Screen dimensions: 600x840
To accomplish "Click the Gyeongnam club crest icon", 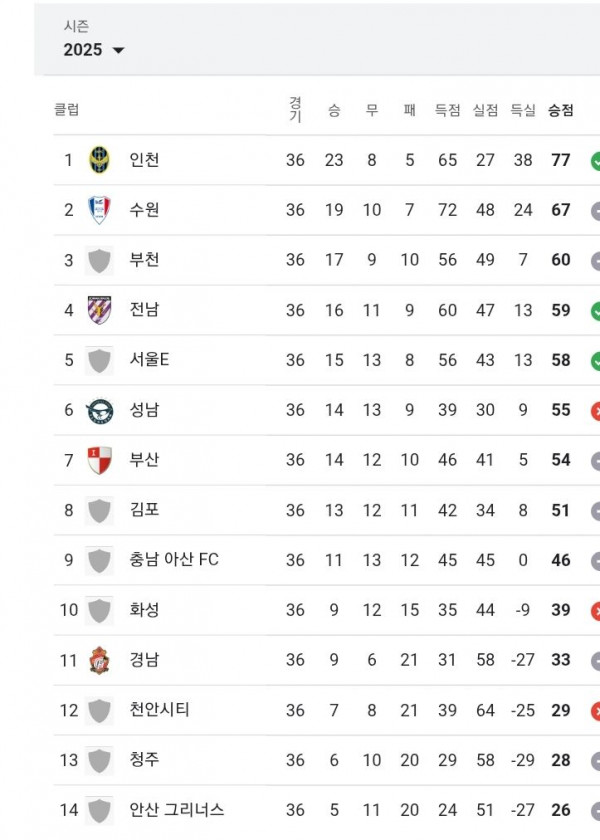I will point(99,660).
